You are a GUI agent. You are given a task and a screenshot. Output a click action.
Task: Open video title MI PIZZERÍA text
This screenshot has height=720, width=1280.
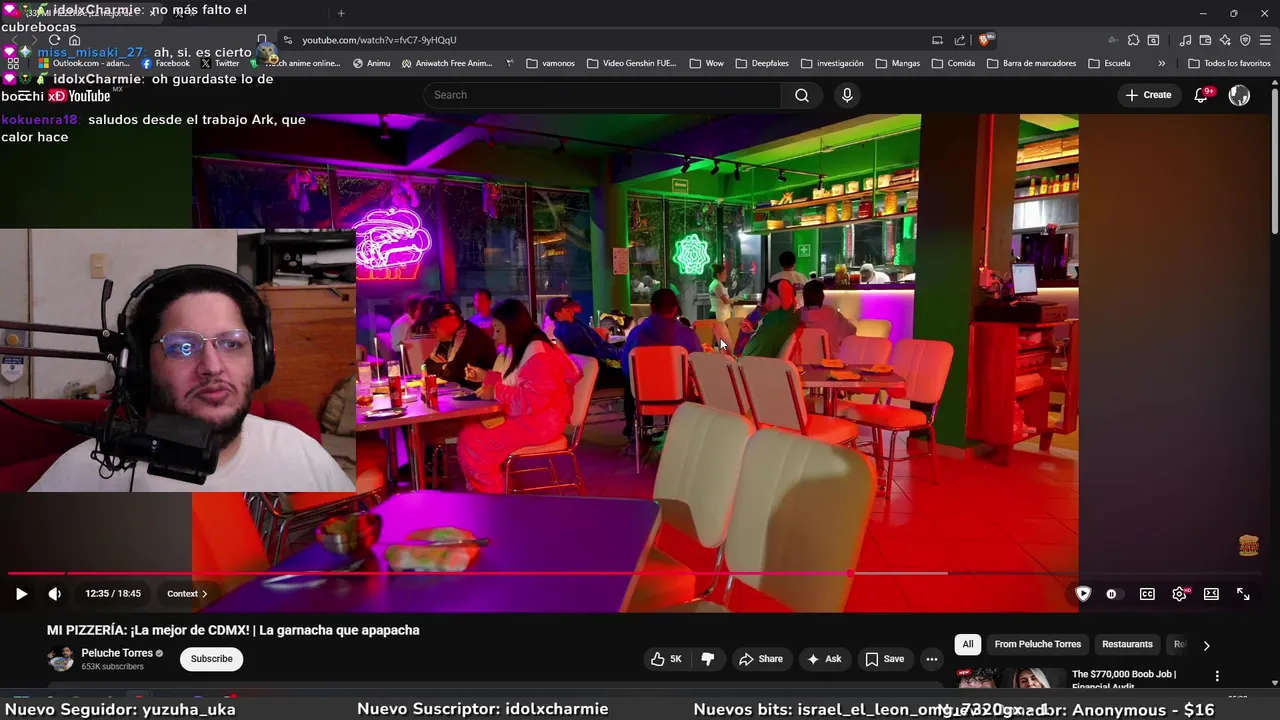[x=233, y=630]
